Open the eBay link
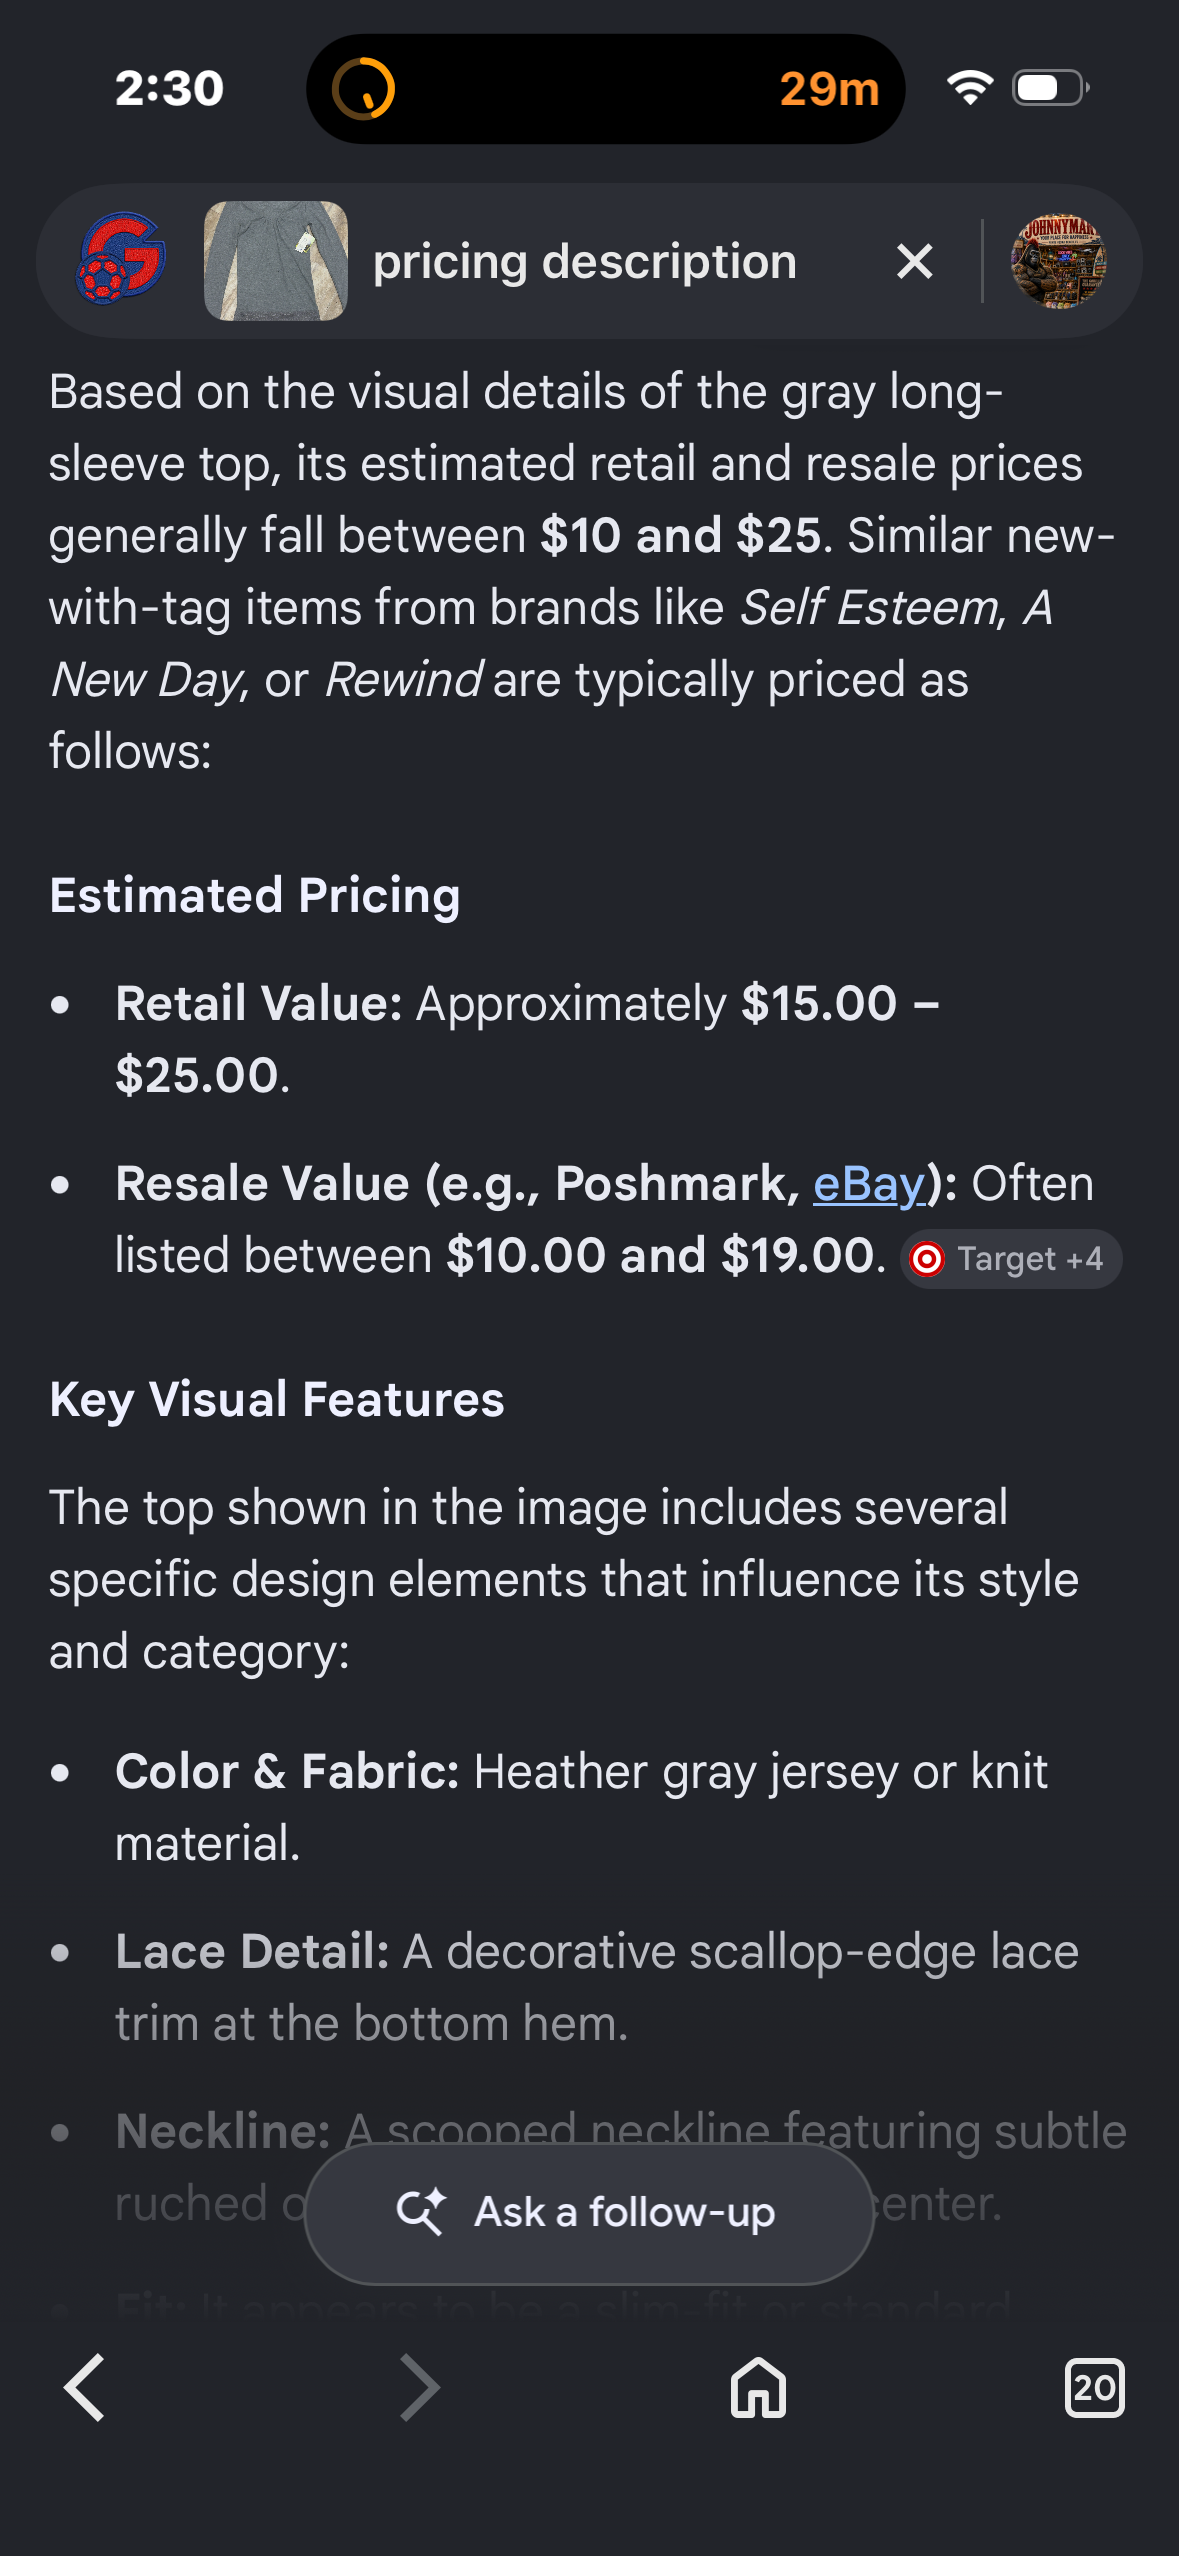 (869, 1184)
